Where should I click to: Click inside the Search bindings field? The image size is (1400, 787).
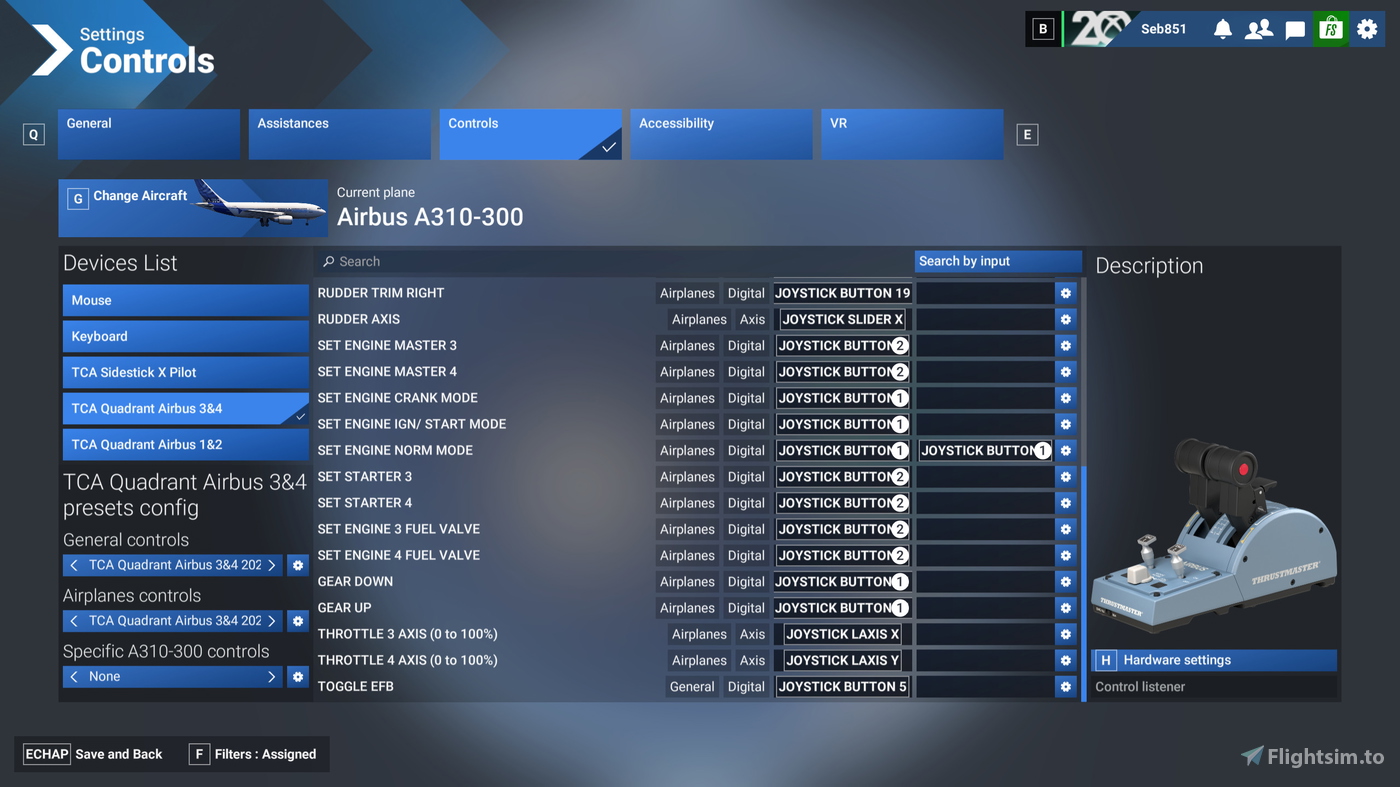point(600,261)
